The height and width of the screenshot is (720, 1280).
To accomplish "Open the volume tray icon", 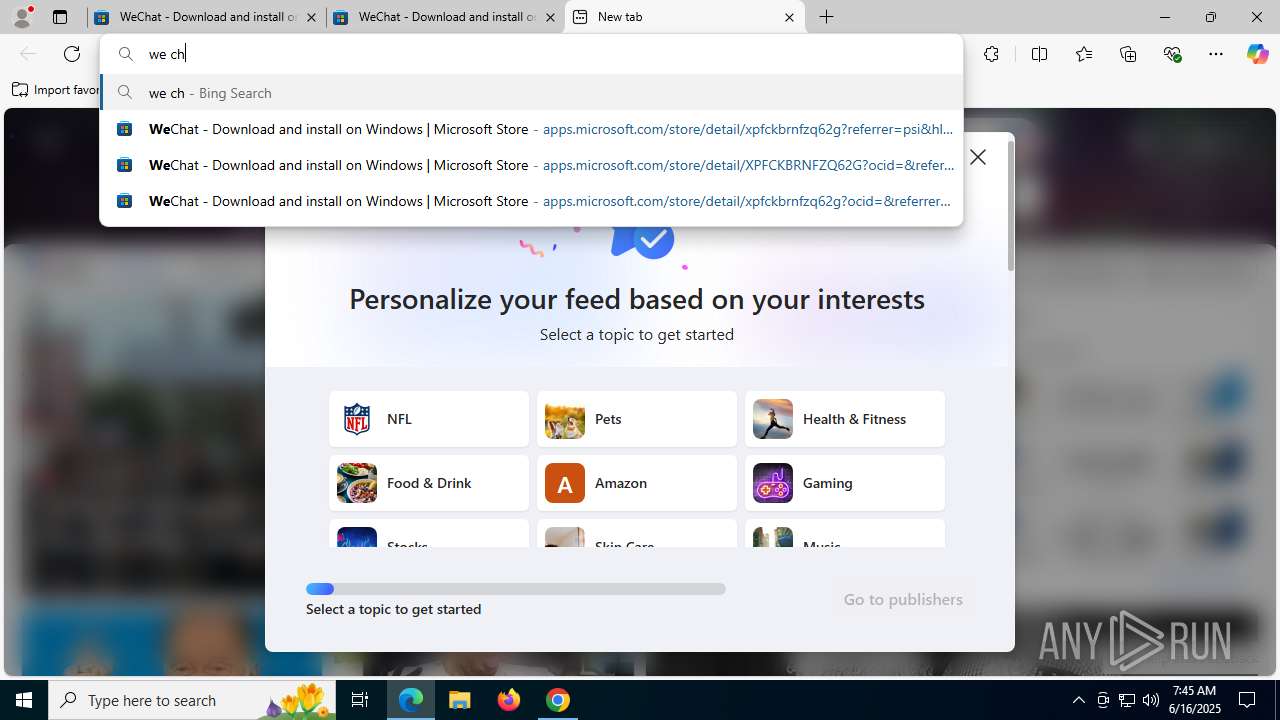I will (1151, 700).
